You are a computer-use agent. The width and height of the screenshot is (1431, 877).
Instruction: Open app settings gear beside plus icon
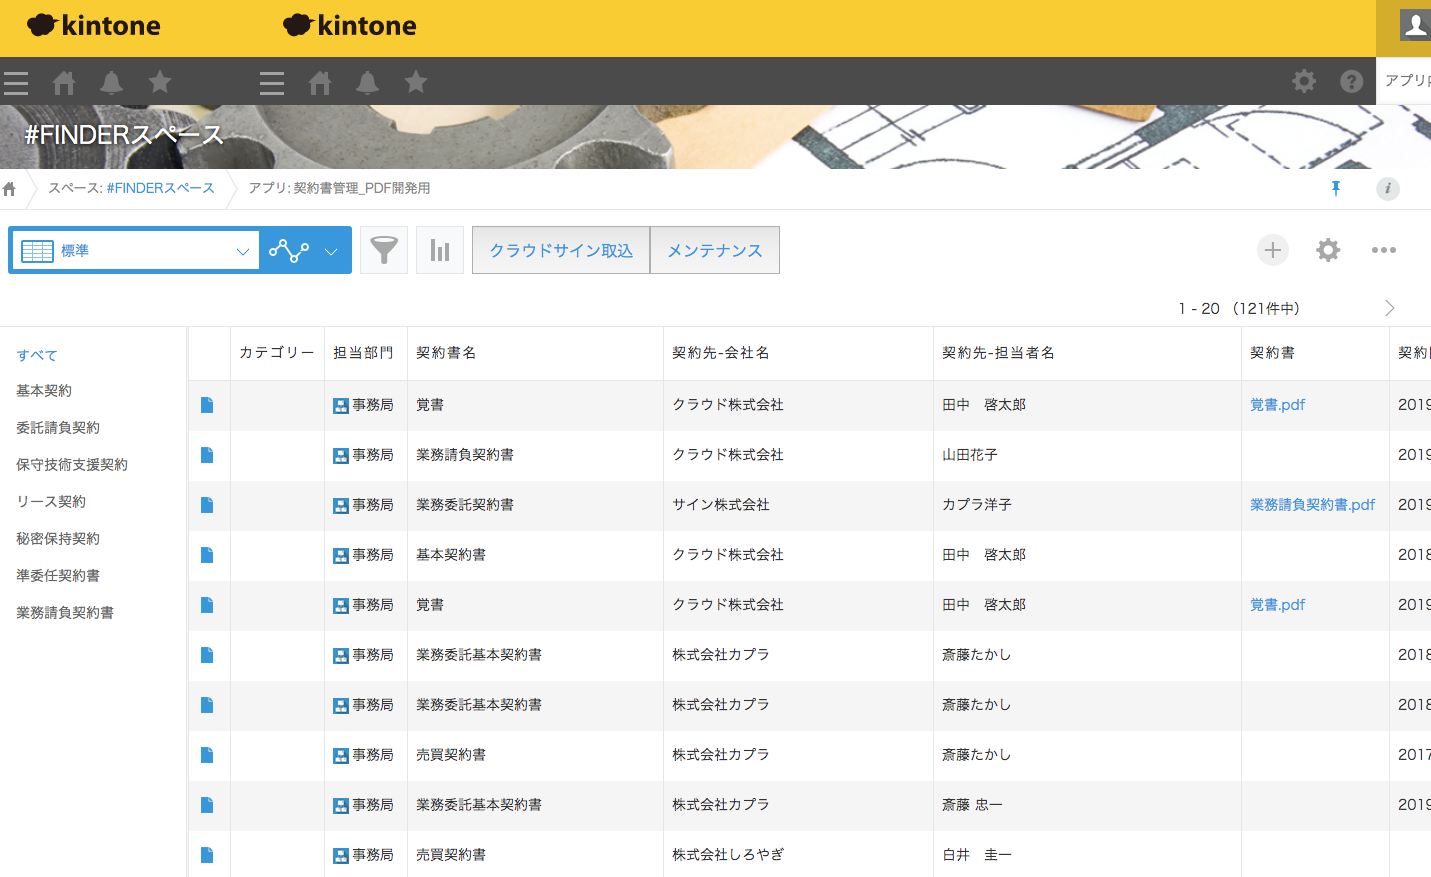pos(1328,250)
